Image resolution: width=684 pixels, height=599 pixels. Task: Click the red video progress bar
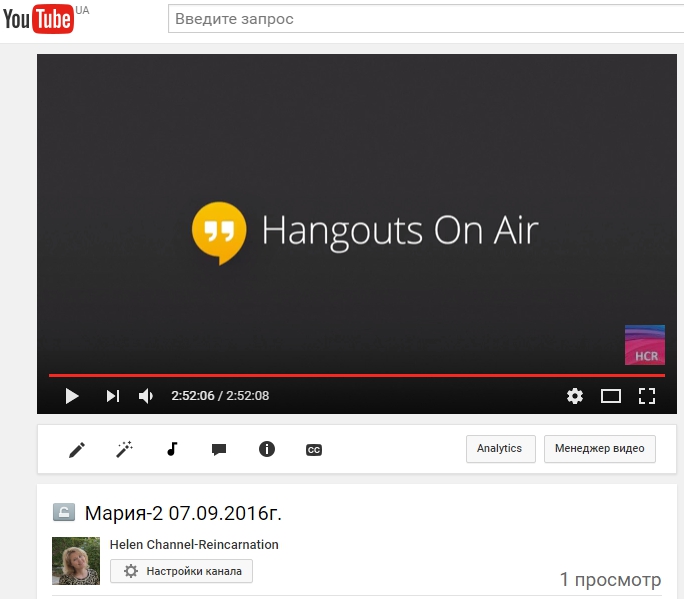356,375
